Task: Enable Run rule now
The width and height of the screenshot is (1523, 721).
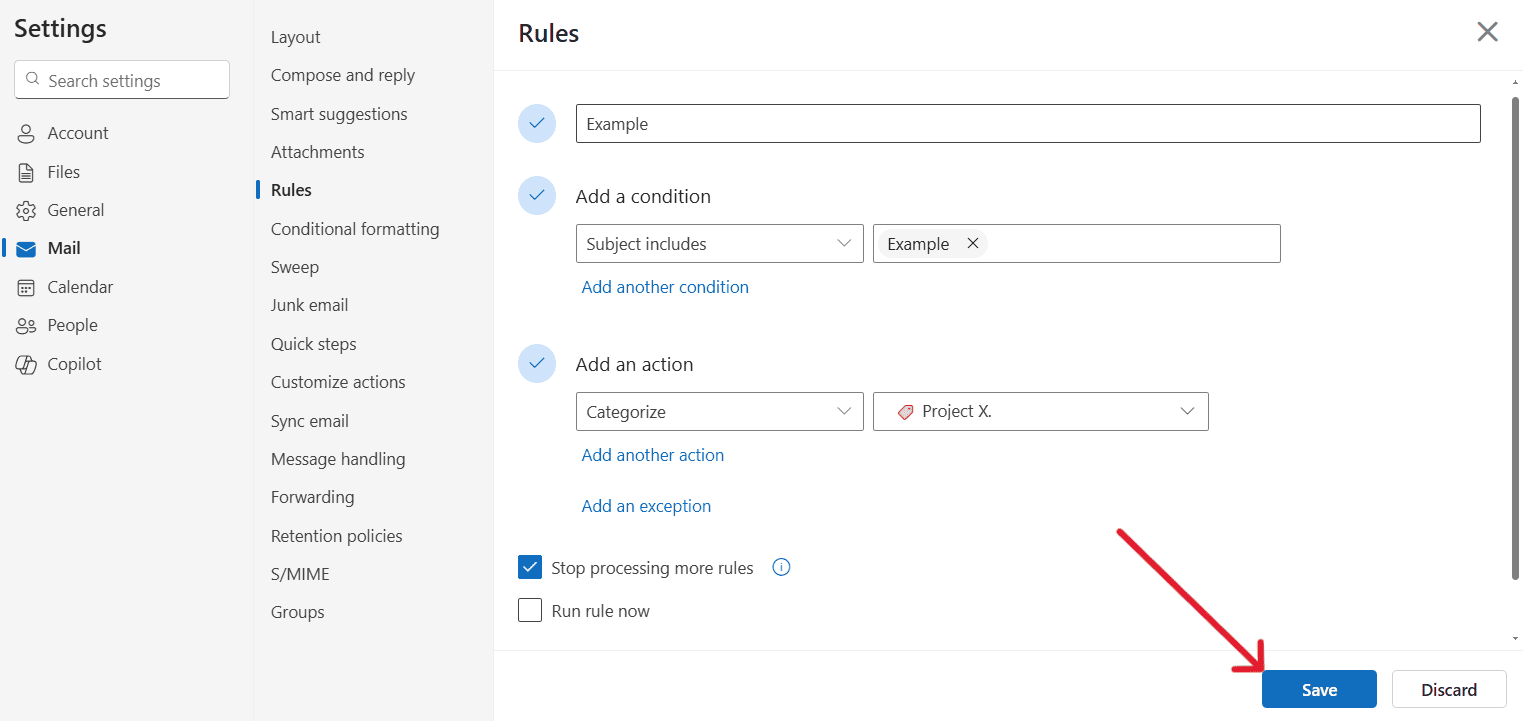Action: point(530,610)
